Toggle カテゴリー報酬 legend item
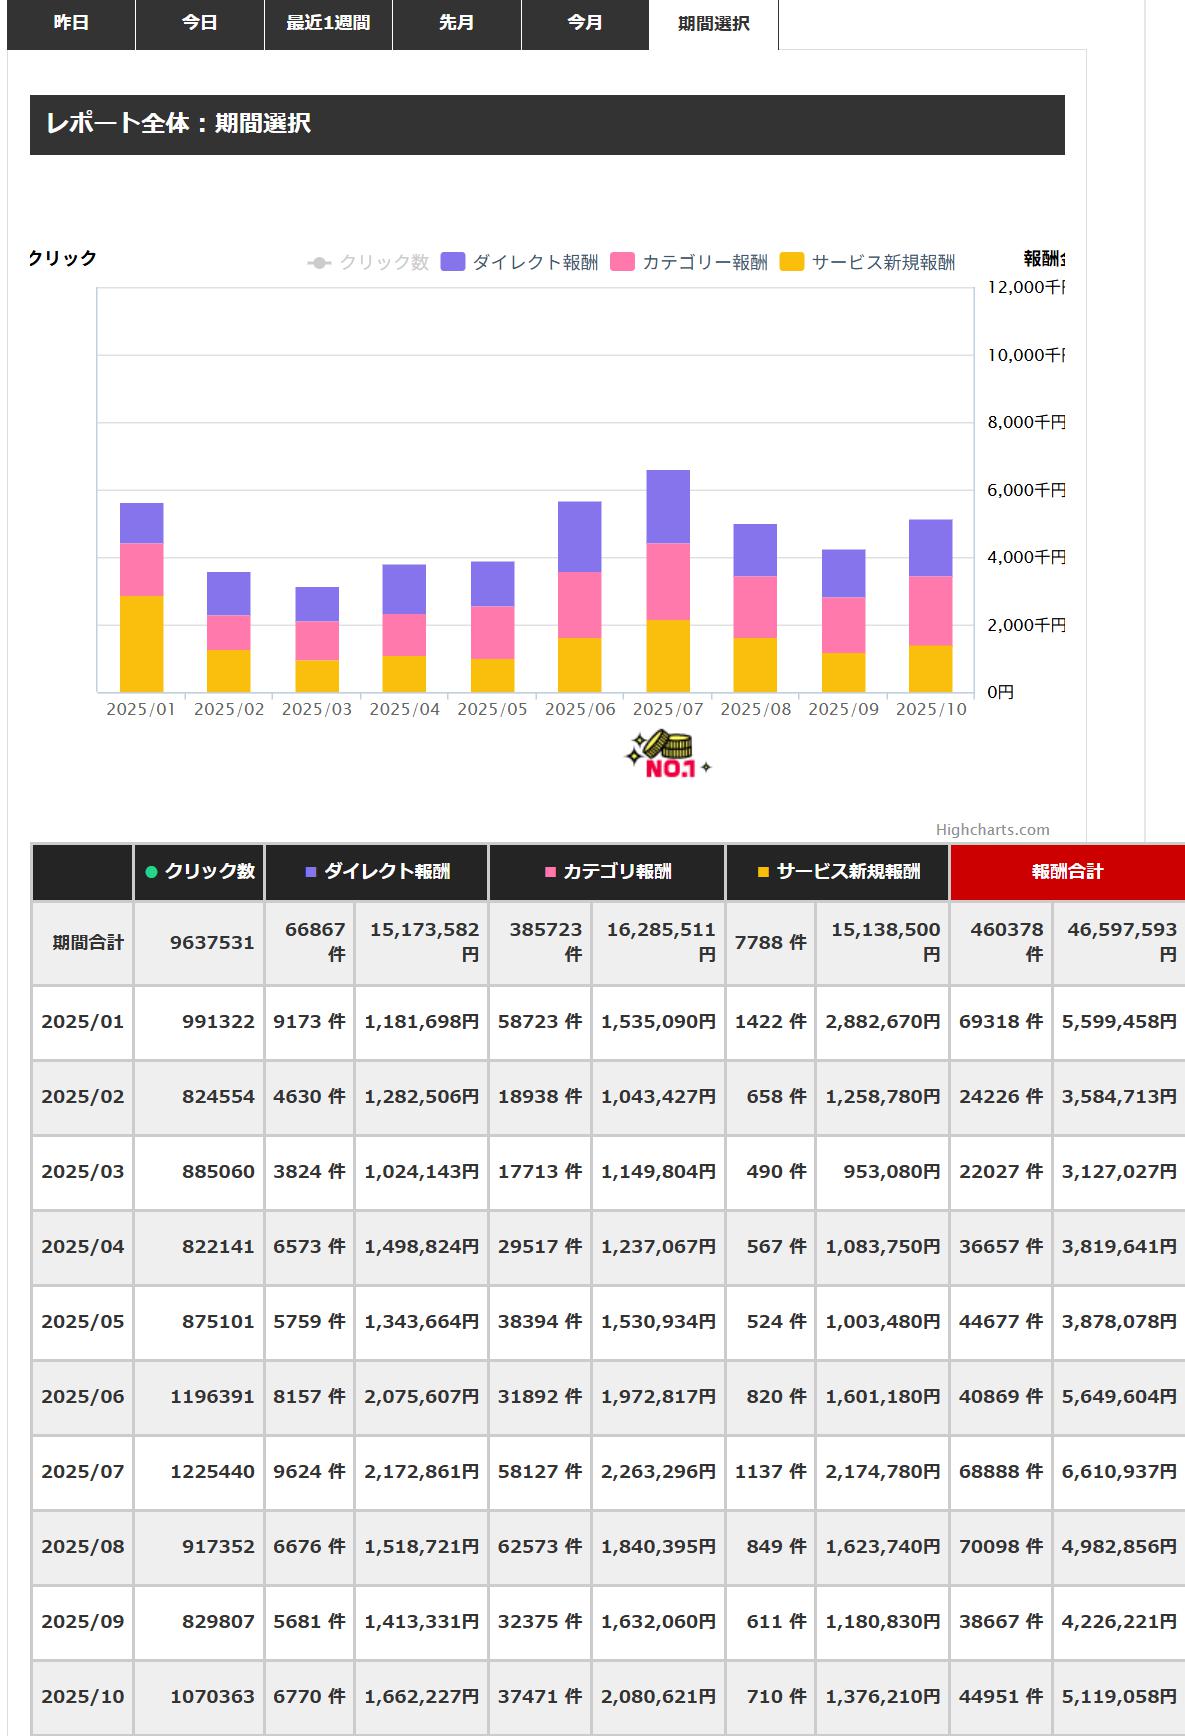 [690, 262]
